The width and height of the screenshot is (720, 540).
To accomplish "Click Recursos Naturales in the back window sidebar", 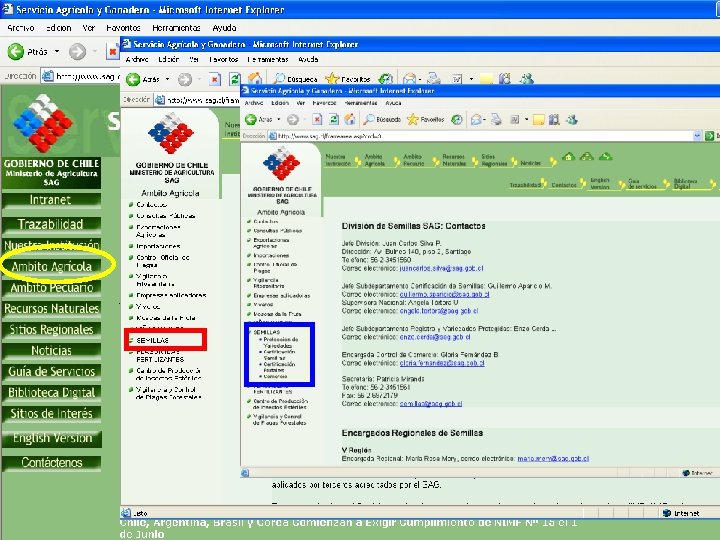I will click(51, 309).
